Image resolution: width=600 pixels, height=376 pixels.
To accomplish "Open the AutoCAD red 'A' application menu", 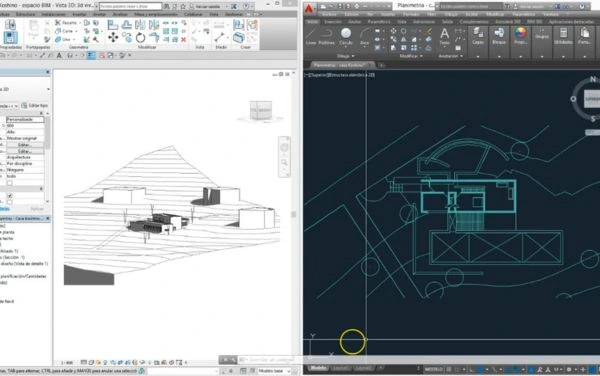I will pyautogui.click(x=309, y=8).
